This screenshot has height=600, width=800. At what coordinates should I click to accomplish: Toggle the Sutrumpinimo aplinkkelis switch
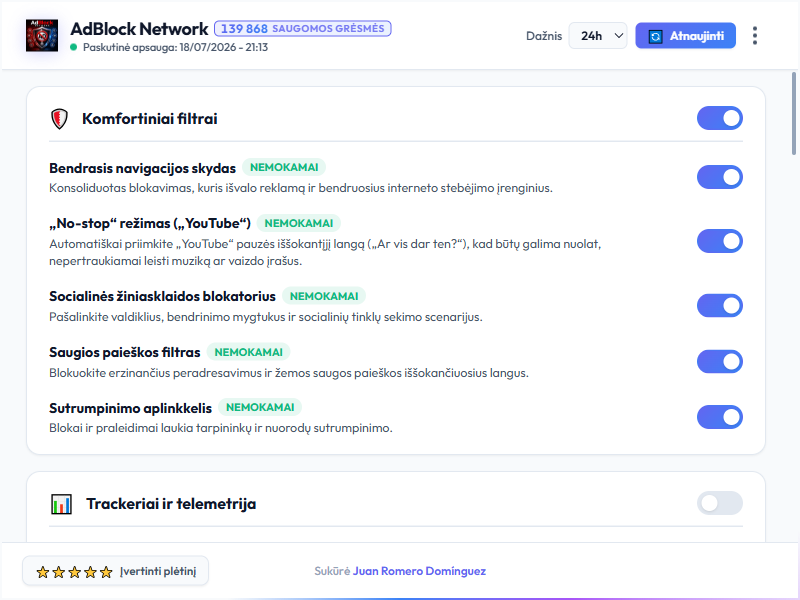719,417
